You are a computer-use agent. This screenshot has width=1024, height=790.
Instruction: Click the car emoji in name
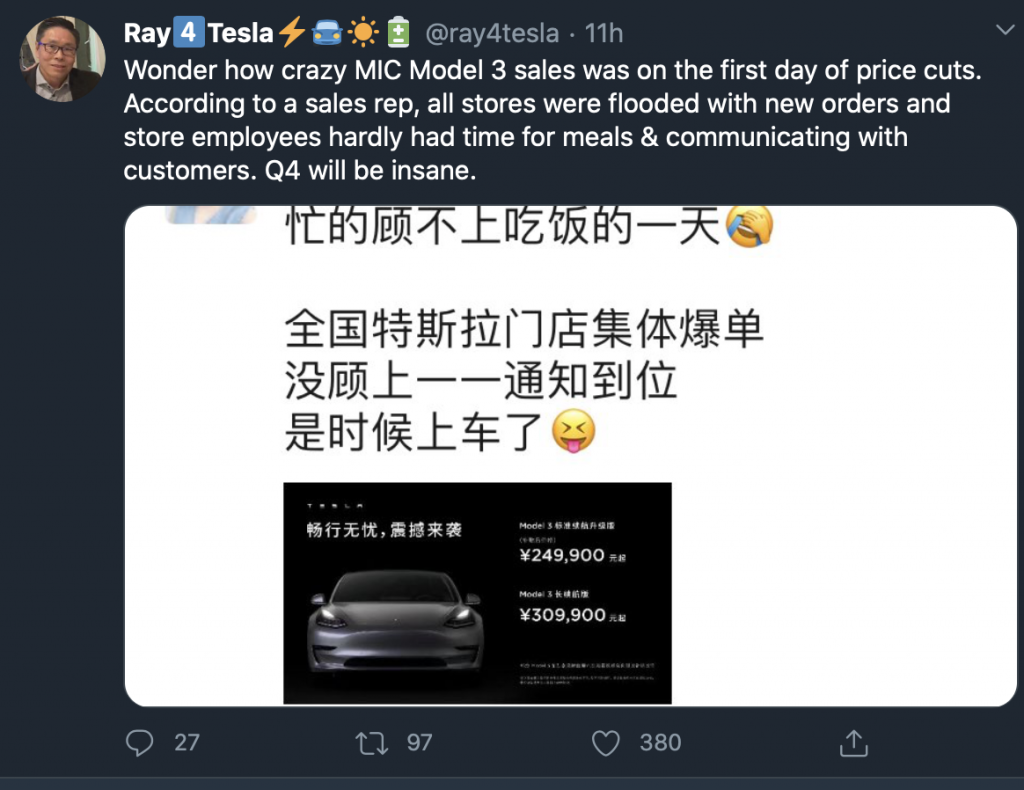click(x=327, y=33)
